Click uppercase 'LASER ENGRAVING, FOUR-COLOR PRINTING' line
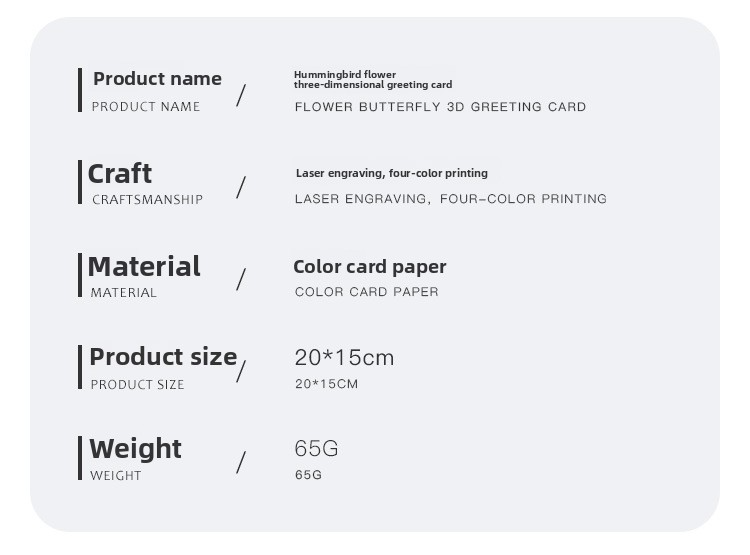Viewport: 750px width, 555px height. [451, 199]
